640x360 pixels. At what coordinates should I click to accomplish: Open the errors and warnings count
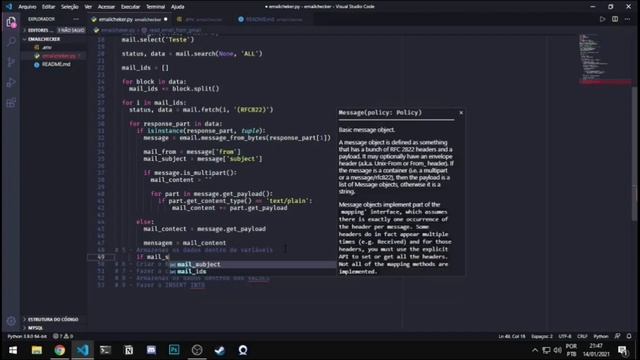pos(63,336)
